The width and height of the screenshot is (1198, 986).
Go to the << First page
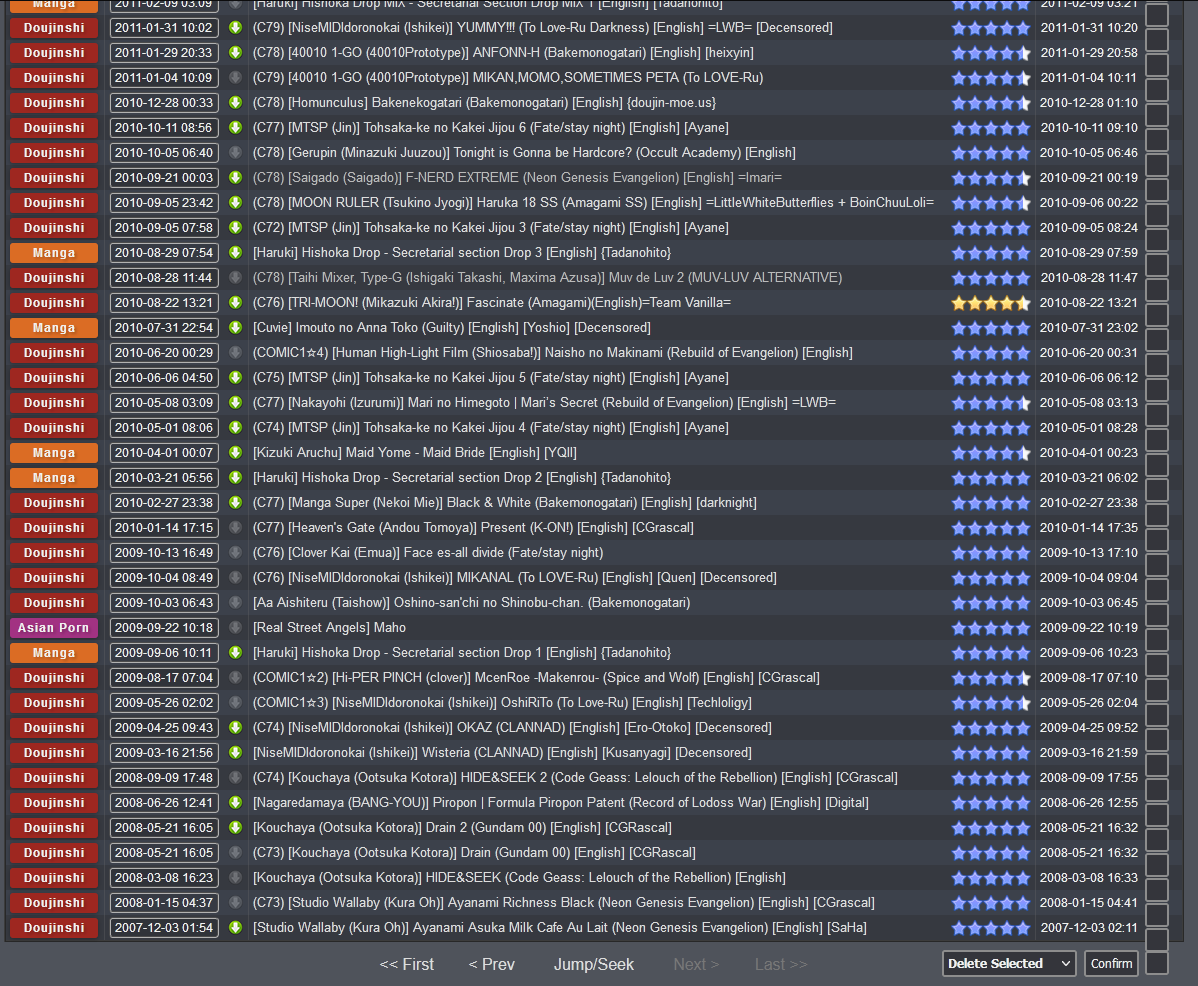click(406, 965)
